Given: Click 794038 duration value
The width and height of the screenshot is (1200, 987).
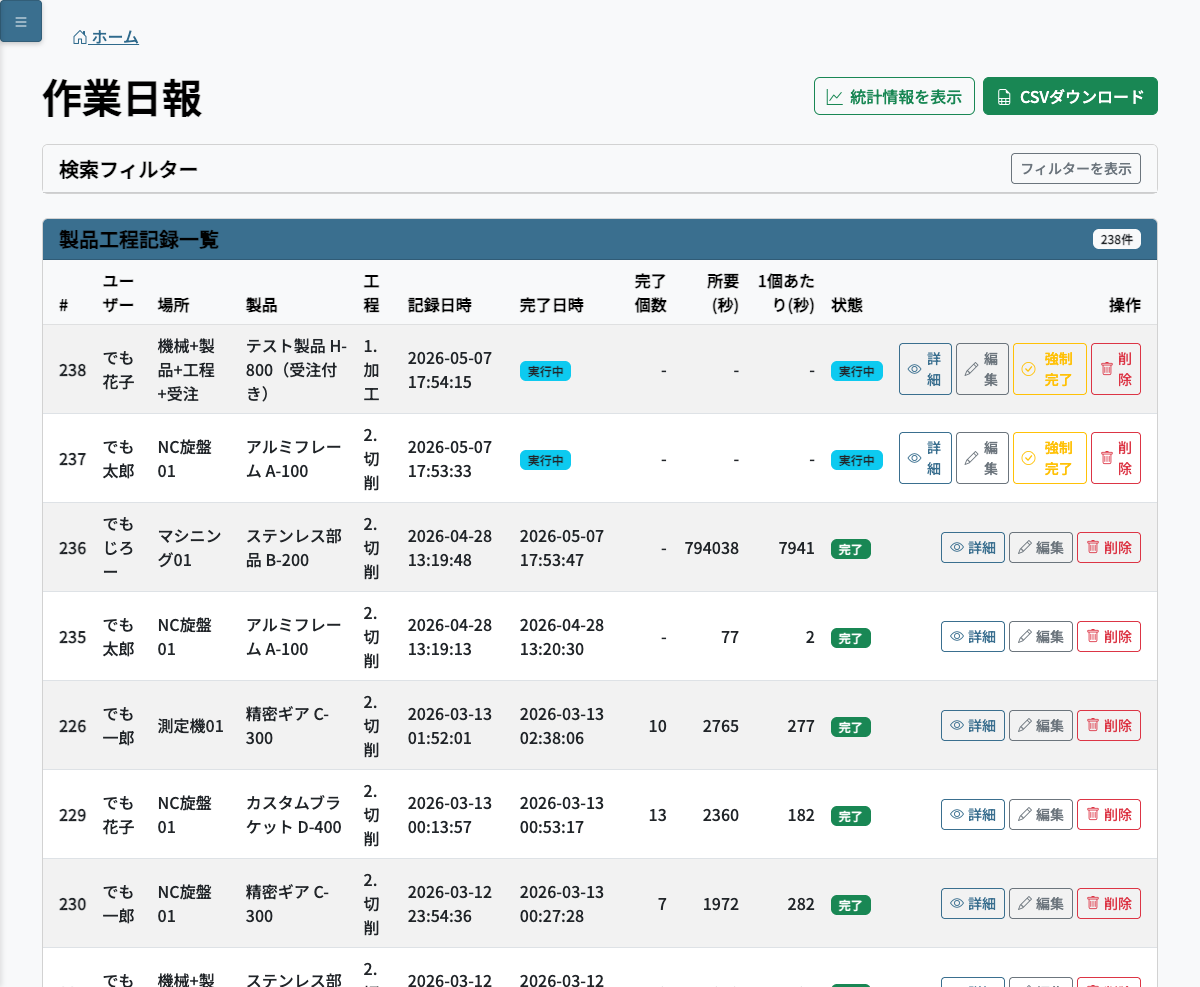Looking at the screenshot, I should click(712, 548).
